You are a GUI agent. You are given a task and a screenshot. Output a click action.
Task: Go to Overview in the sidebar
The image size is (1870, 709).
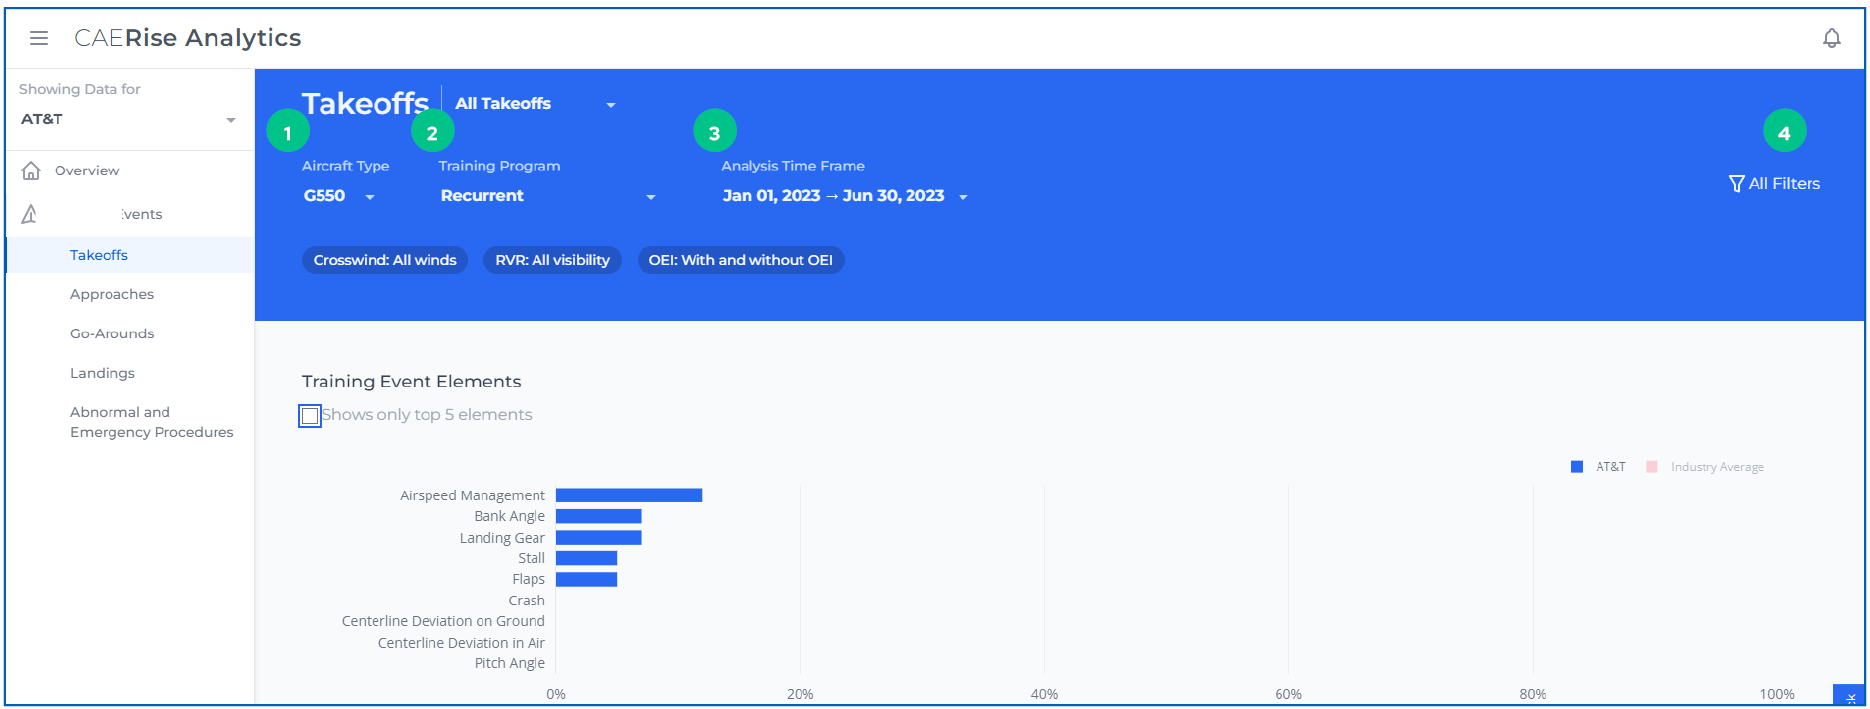[x=87, y=171]
